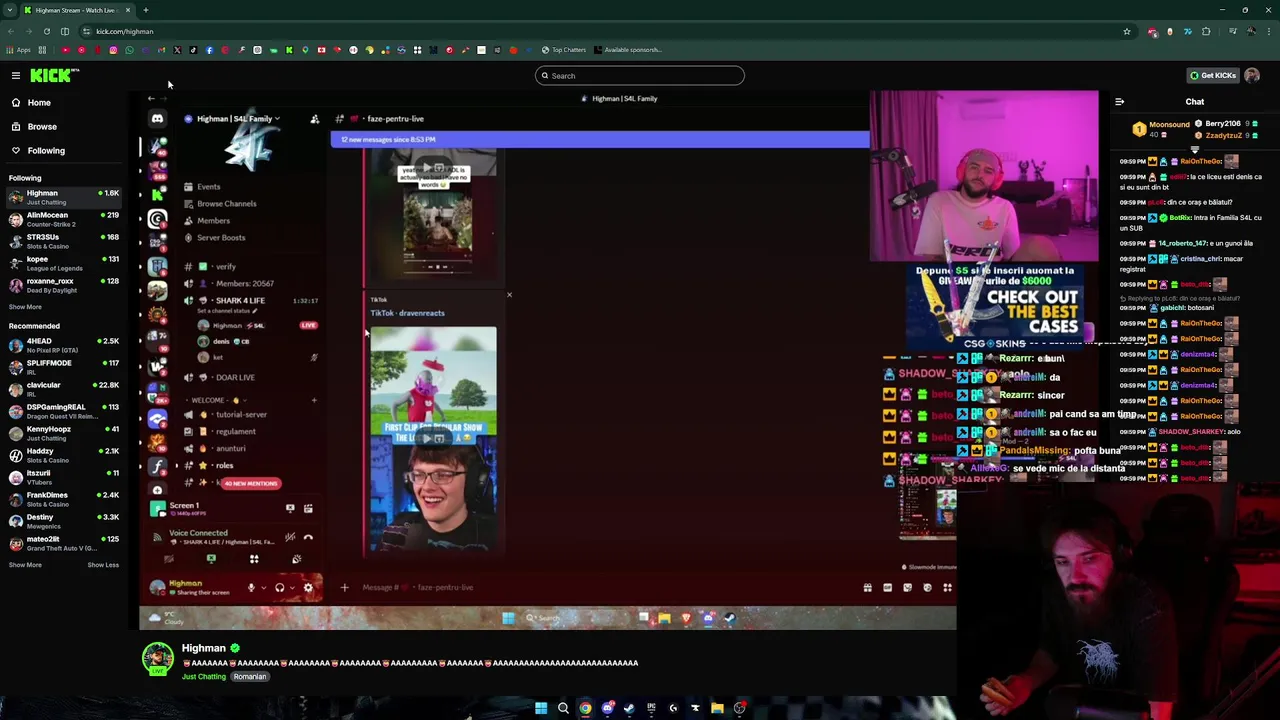The image size is (1280, 720).
Task: Open Haddzy recommended channel
Action: (64, 455)
